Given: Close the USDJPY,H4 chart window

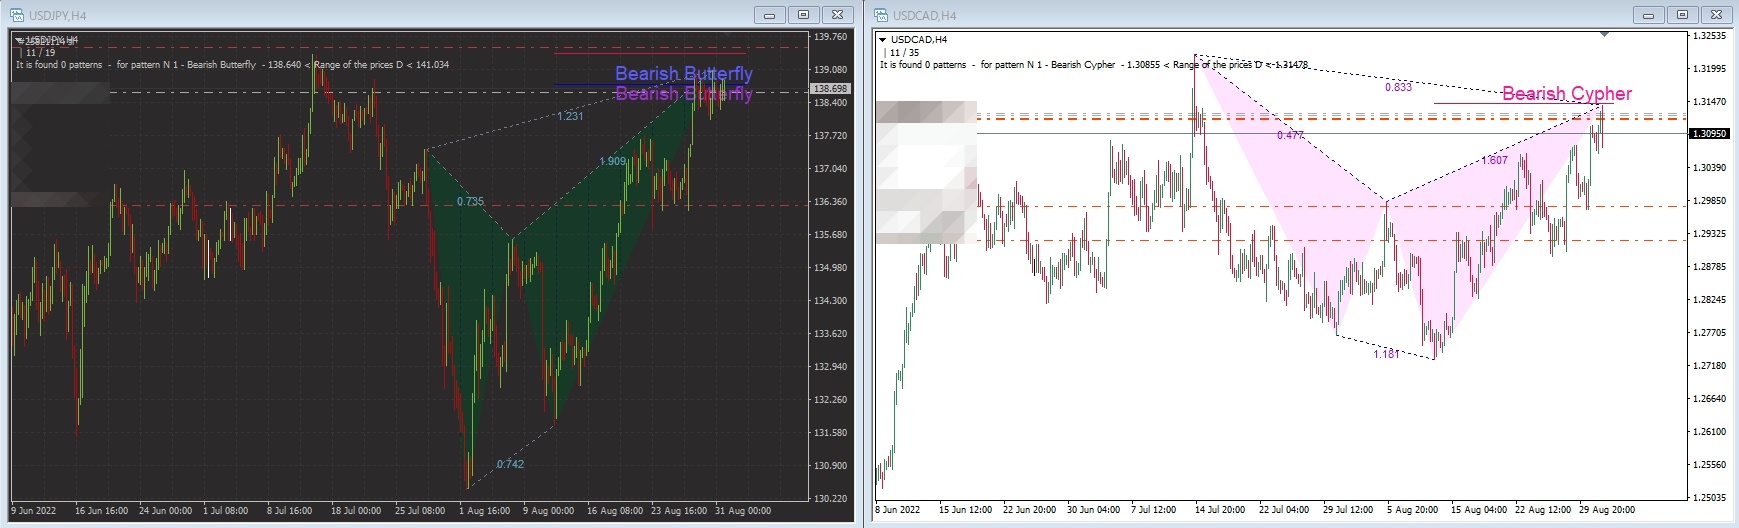Looking at the screenshot, I should coord(836,15).
